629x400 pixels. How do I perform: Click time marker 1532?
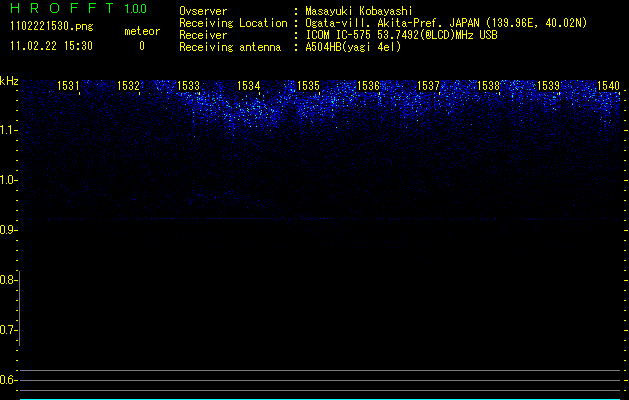[x=128, y=86]
